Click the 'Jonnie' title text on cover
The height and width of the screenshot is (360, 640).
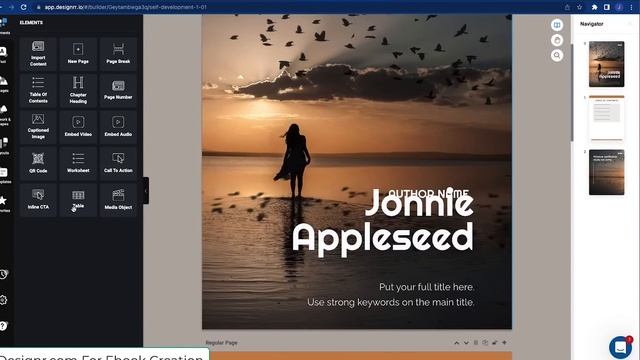point(419,203)
